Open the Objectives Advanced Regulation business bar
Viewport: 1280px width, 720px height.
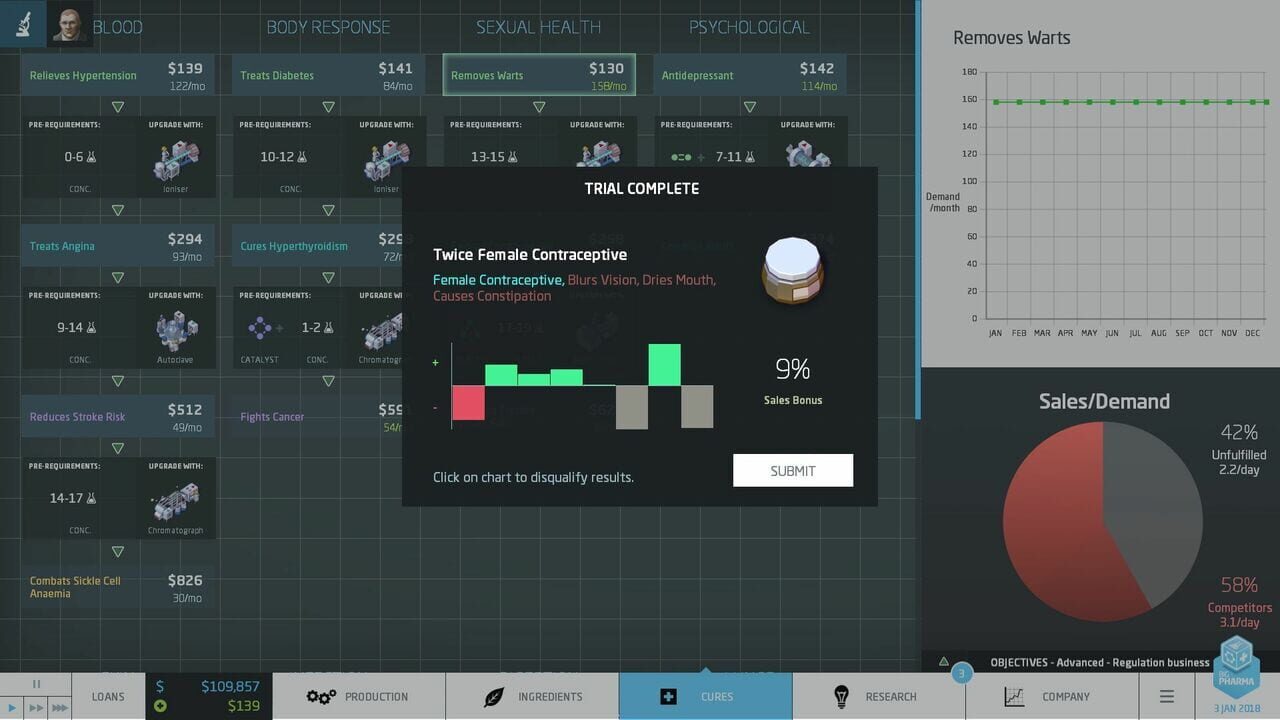[1100, 662]
